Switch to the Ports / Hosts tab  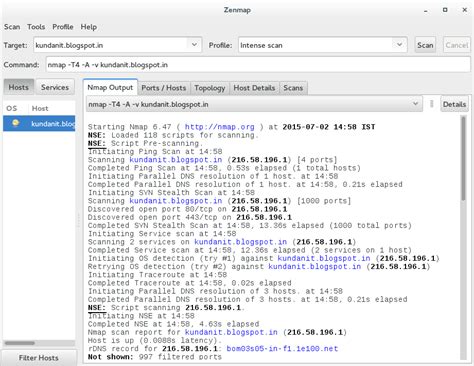(164, 88)
